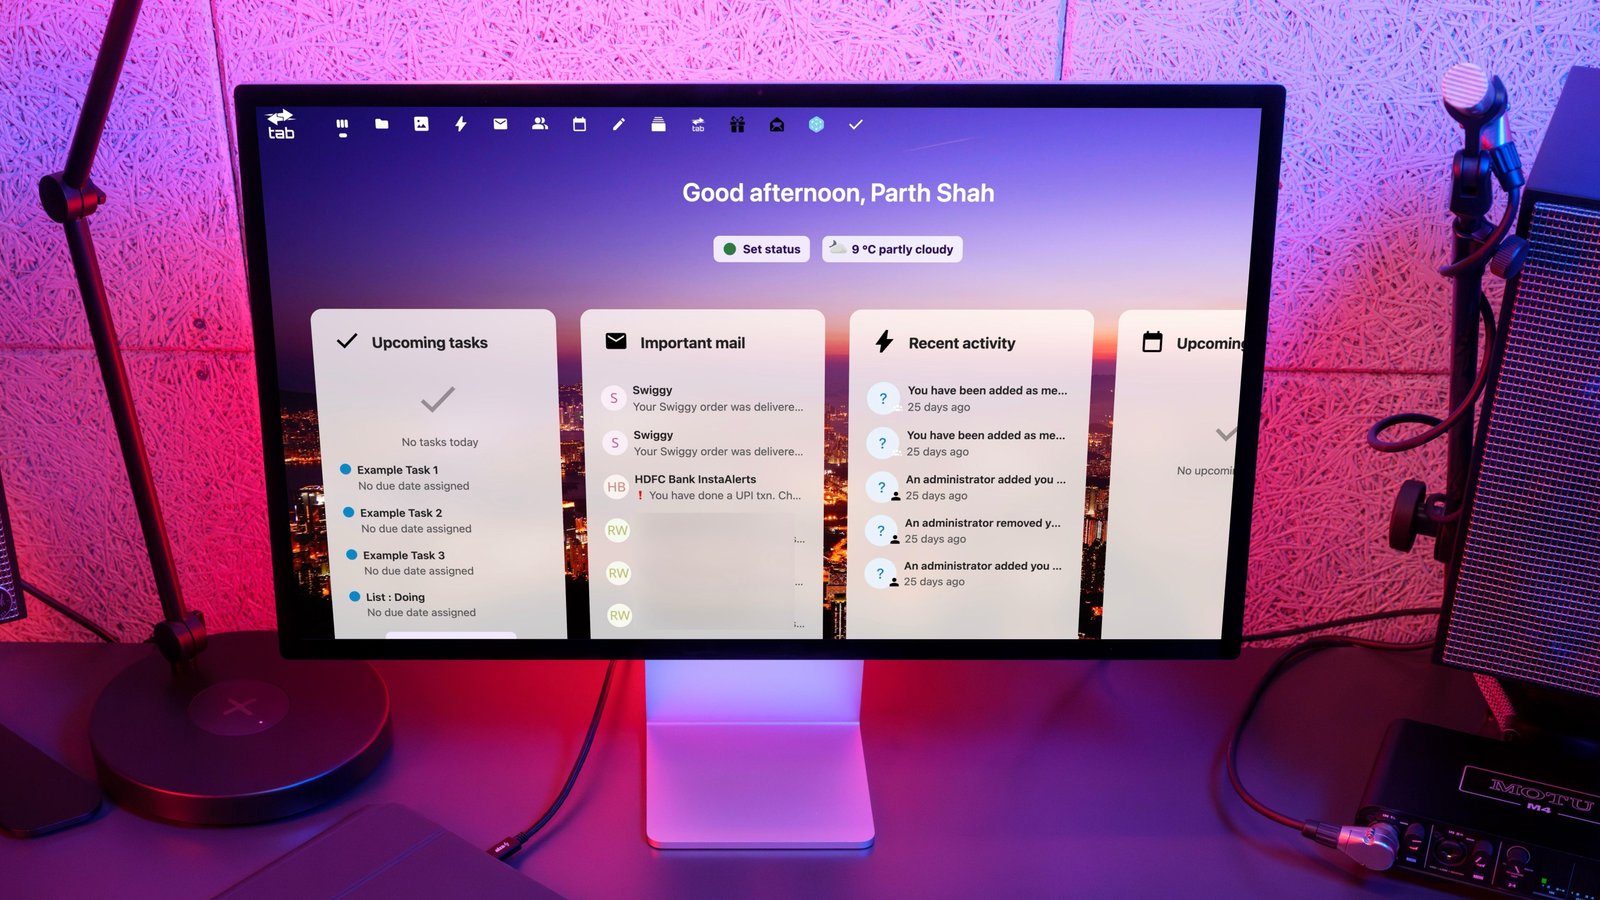Open the Contacts people icon

coord(540,124)
